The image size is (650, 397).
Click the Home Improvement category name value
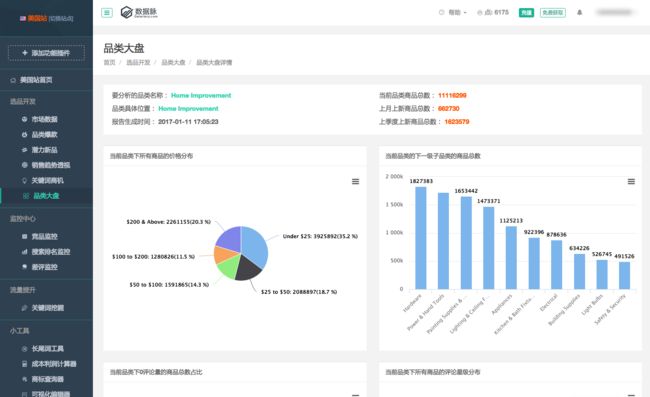click(x=201, y=95)
